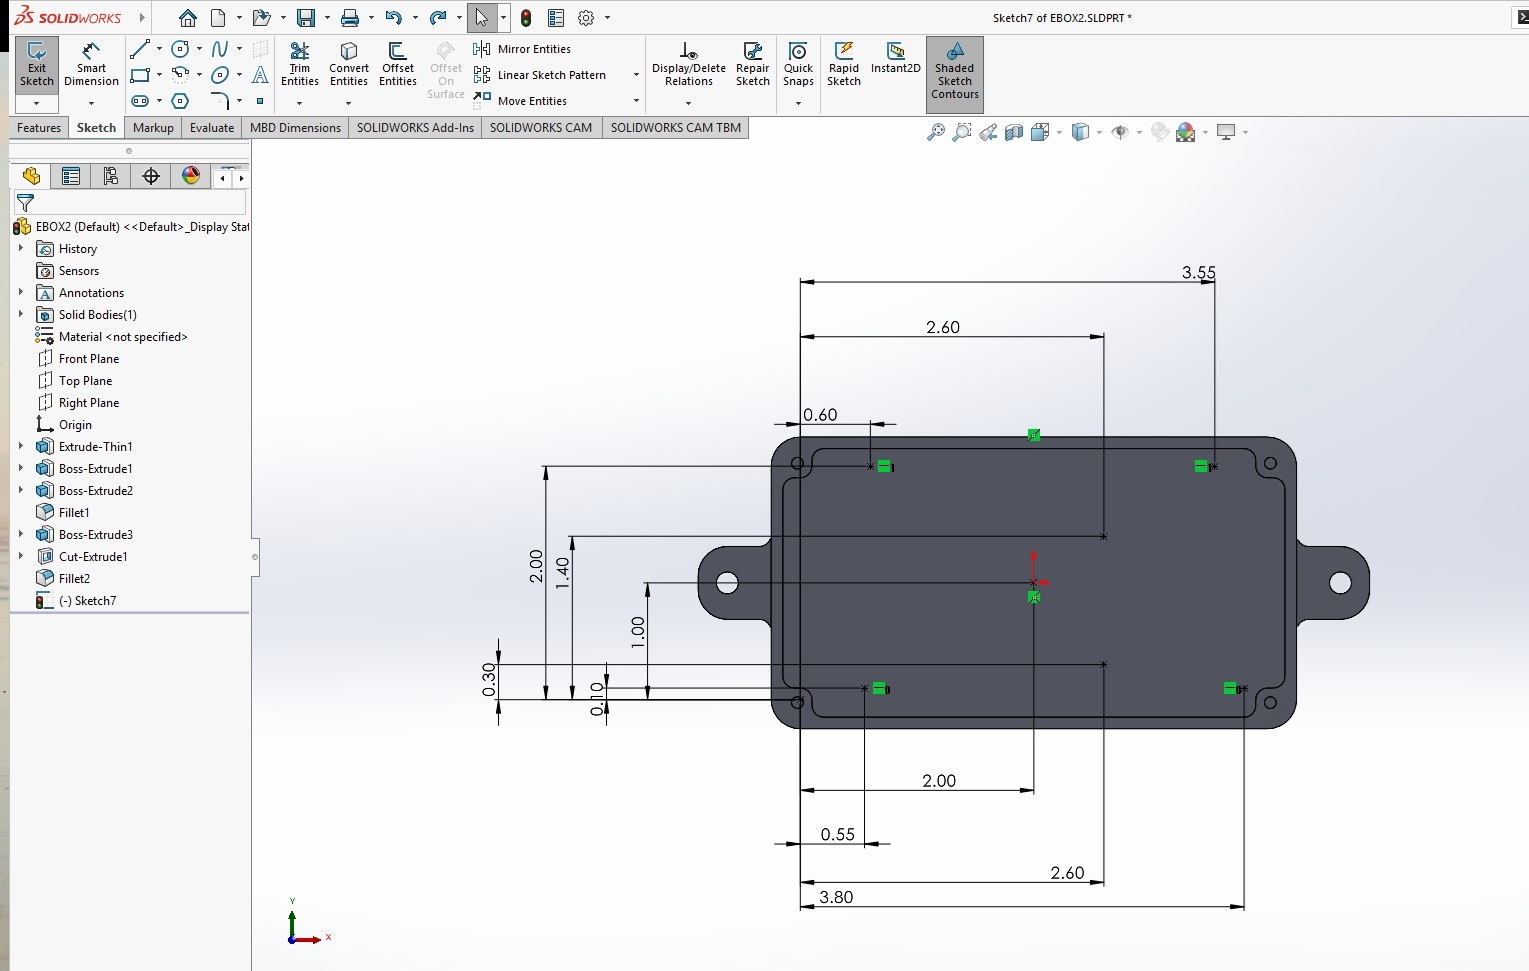
Task: Switch to the Features tab
Action: [39, 128]
